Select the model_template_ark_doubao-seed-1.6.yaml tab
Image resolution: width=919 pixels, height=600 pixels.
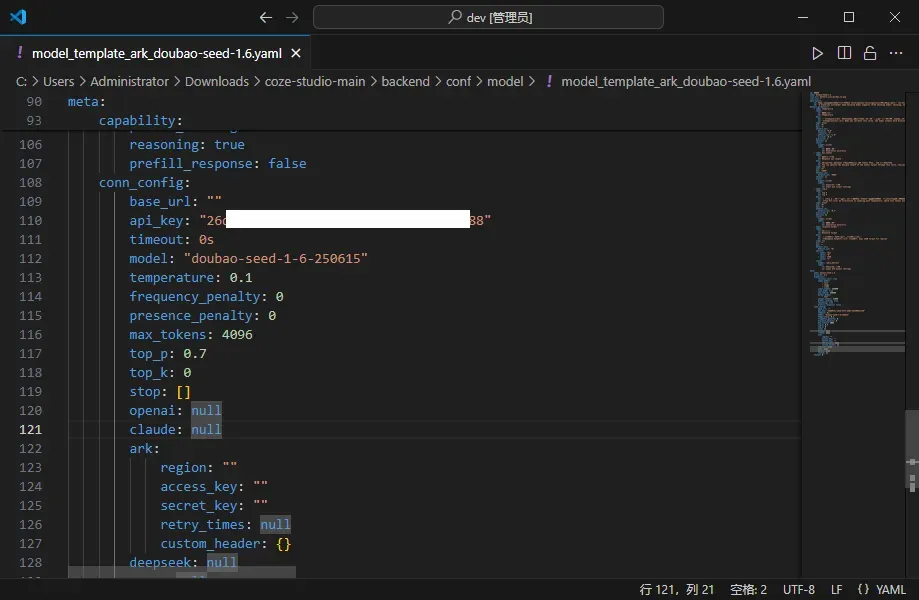156,53
